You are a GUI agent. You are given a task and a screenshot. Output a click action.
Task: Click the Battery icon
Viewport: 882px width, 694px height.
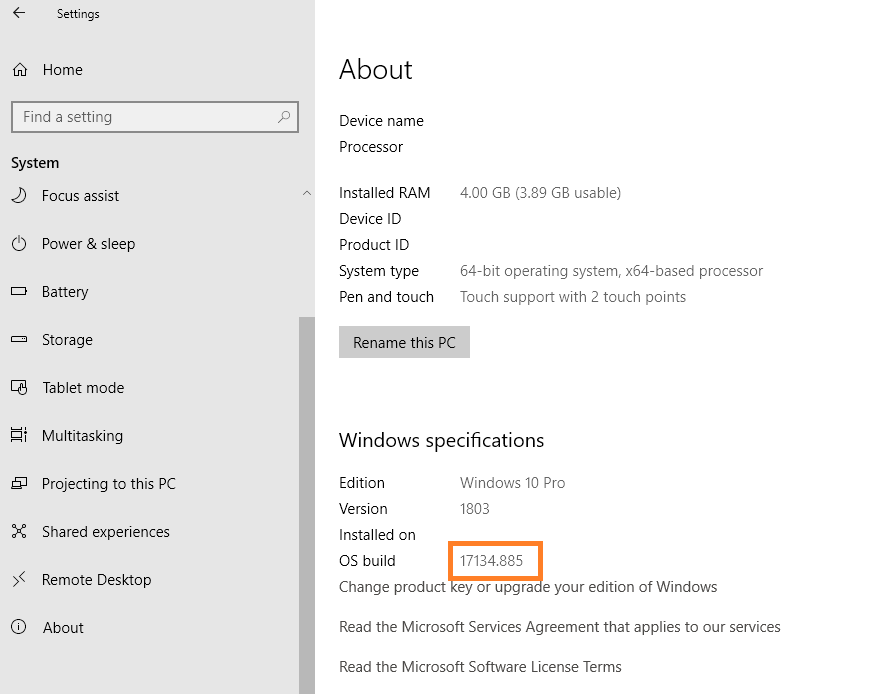(x=19, y=292)
